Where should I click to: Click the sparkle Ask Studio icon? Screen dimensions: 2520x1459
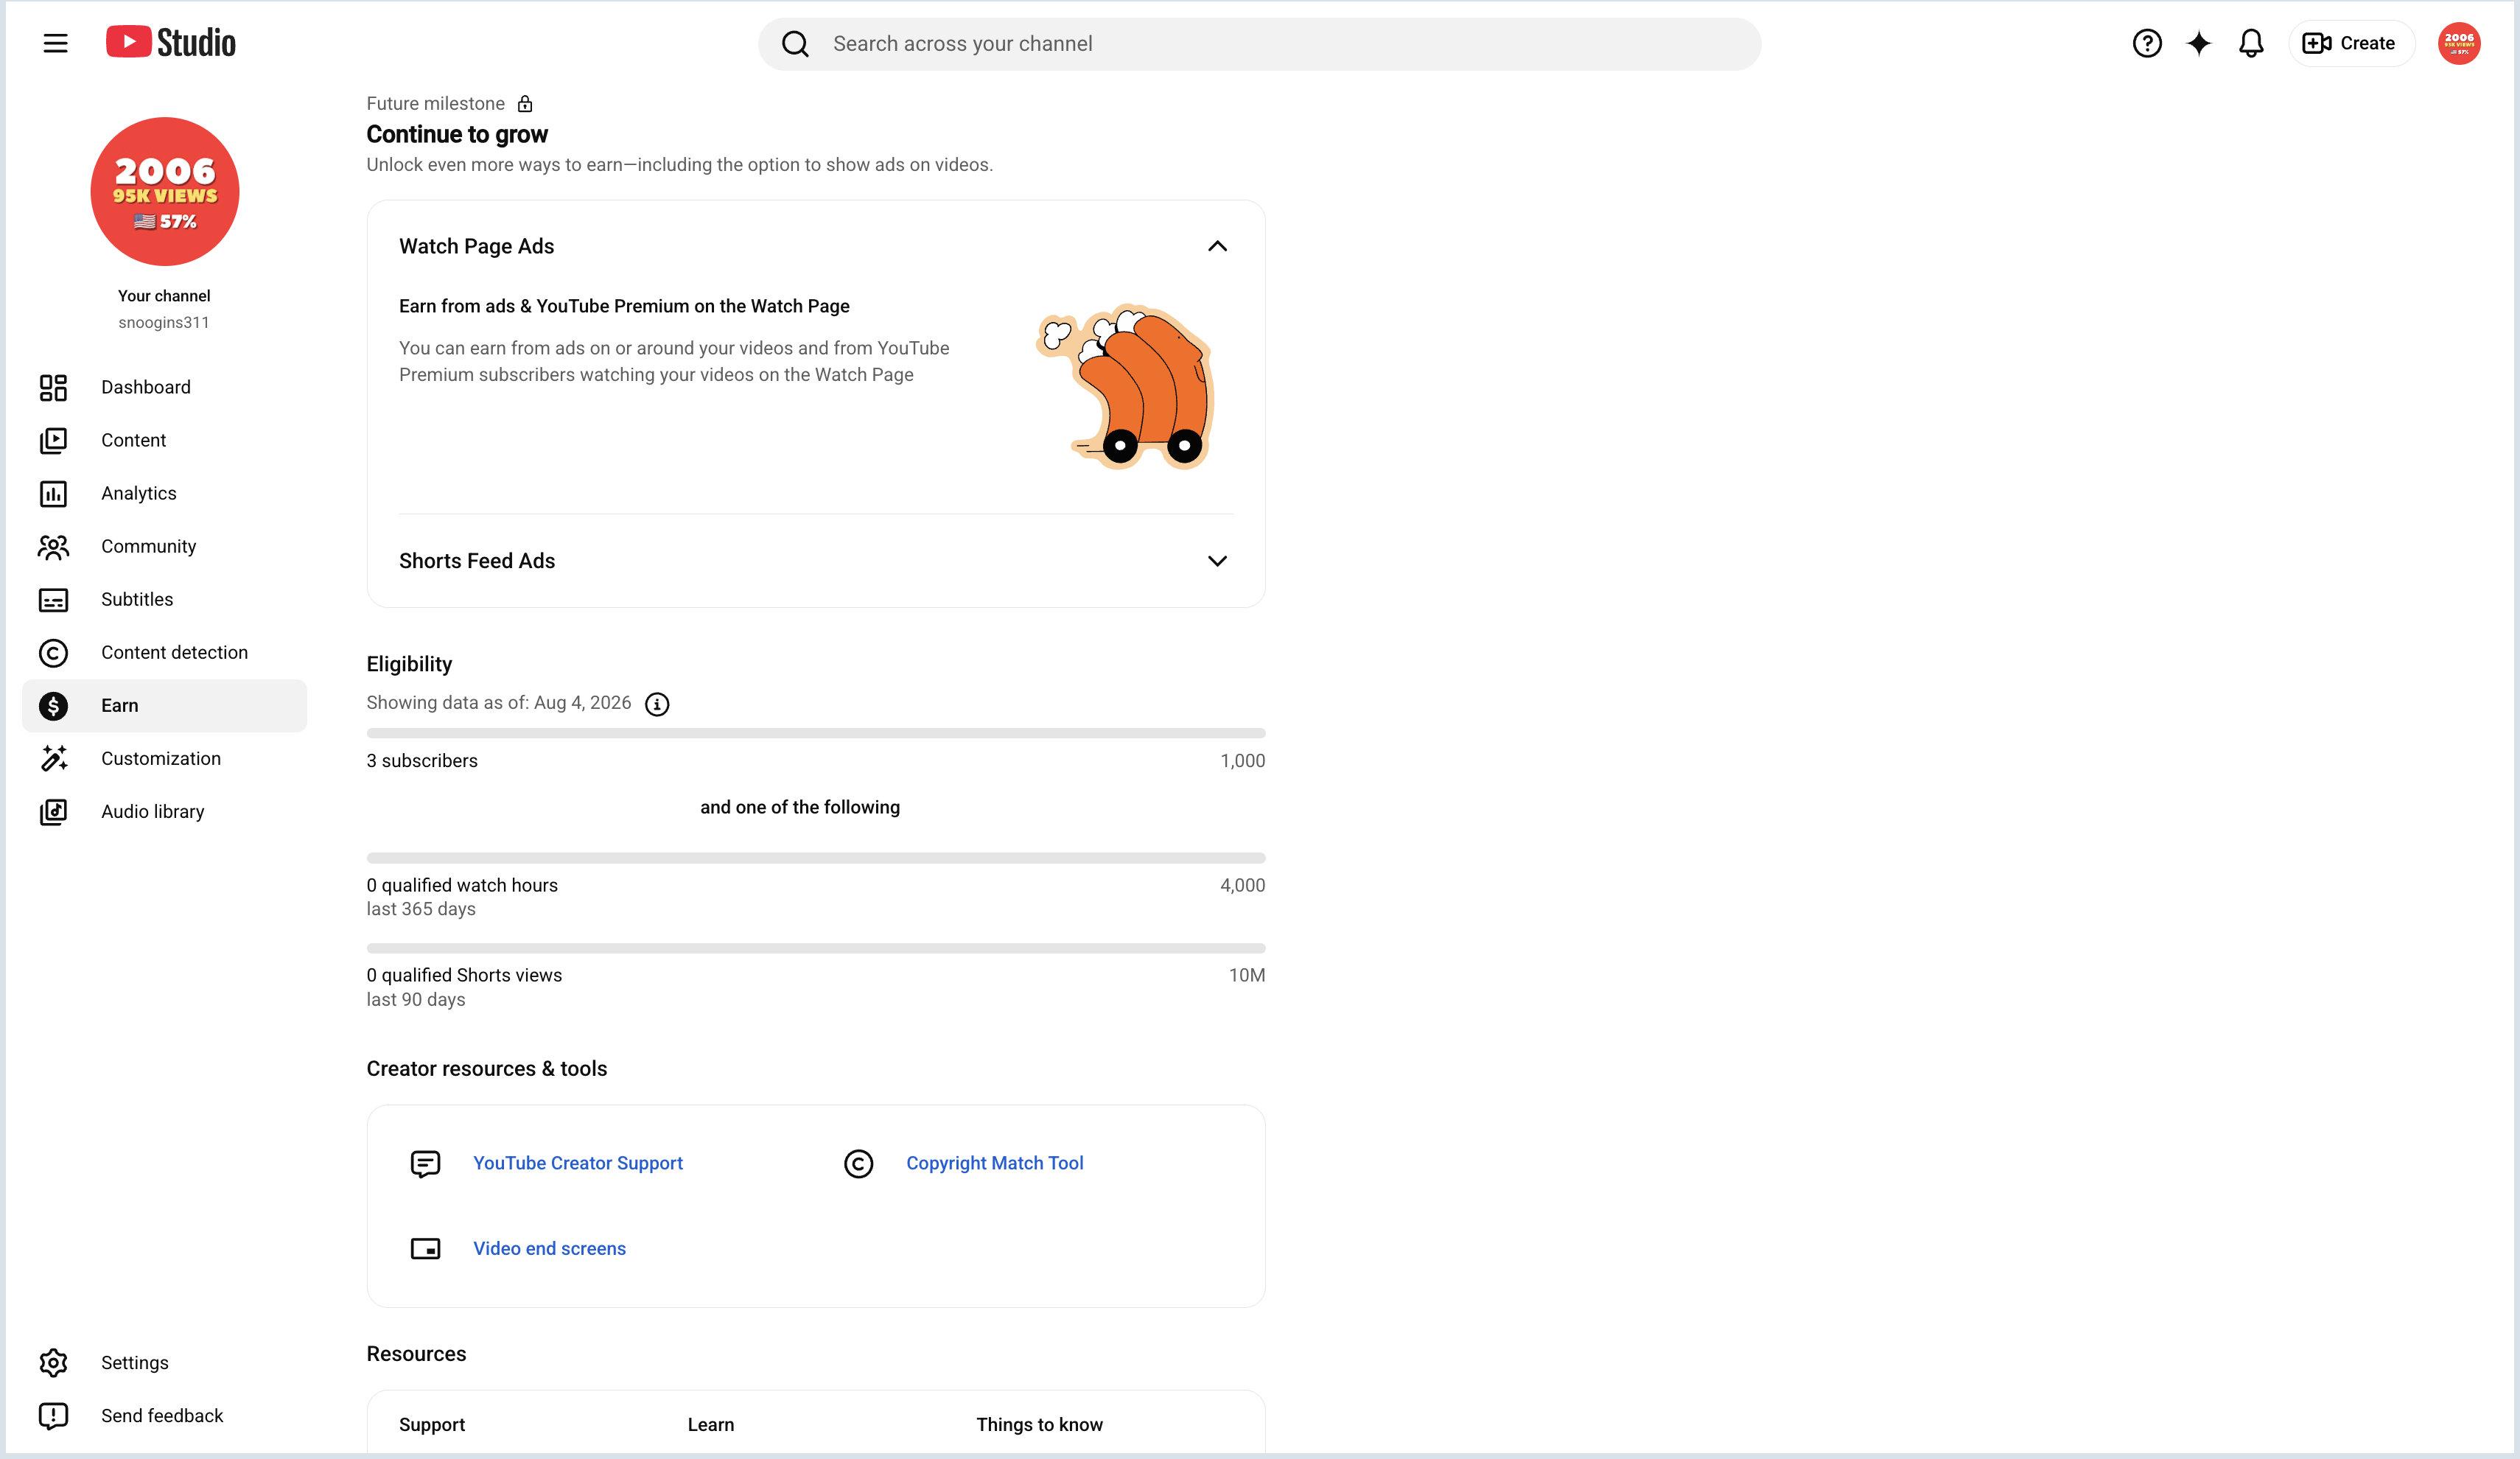[2199, 43]
